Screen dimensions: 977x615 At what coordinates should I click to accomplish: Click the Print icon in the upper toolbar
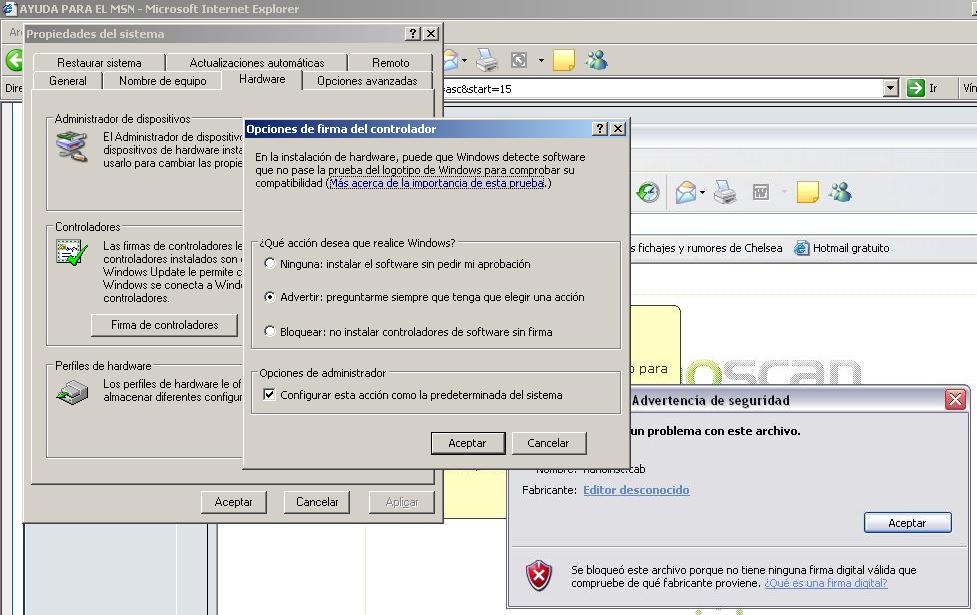[x=487, y=60]
